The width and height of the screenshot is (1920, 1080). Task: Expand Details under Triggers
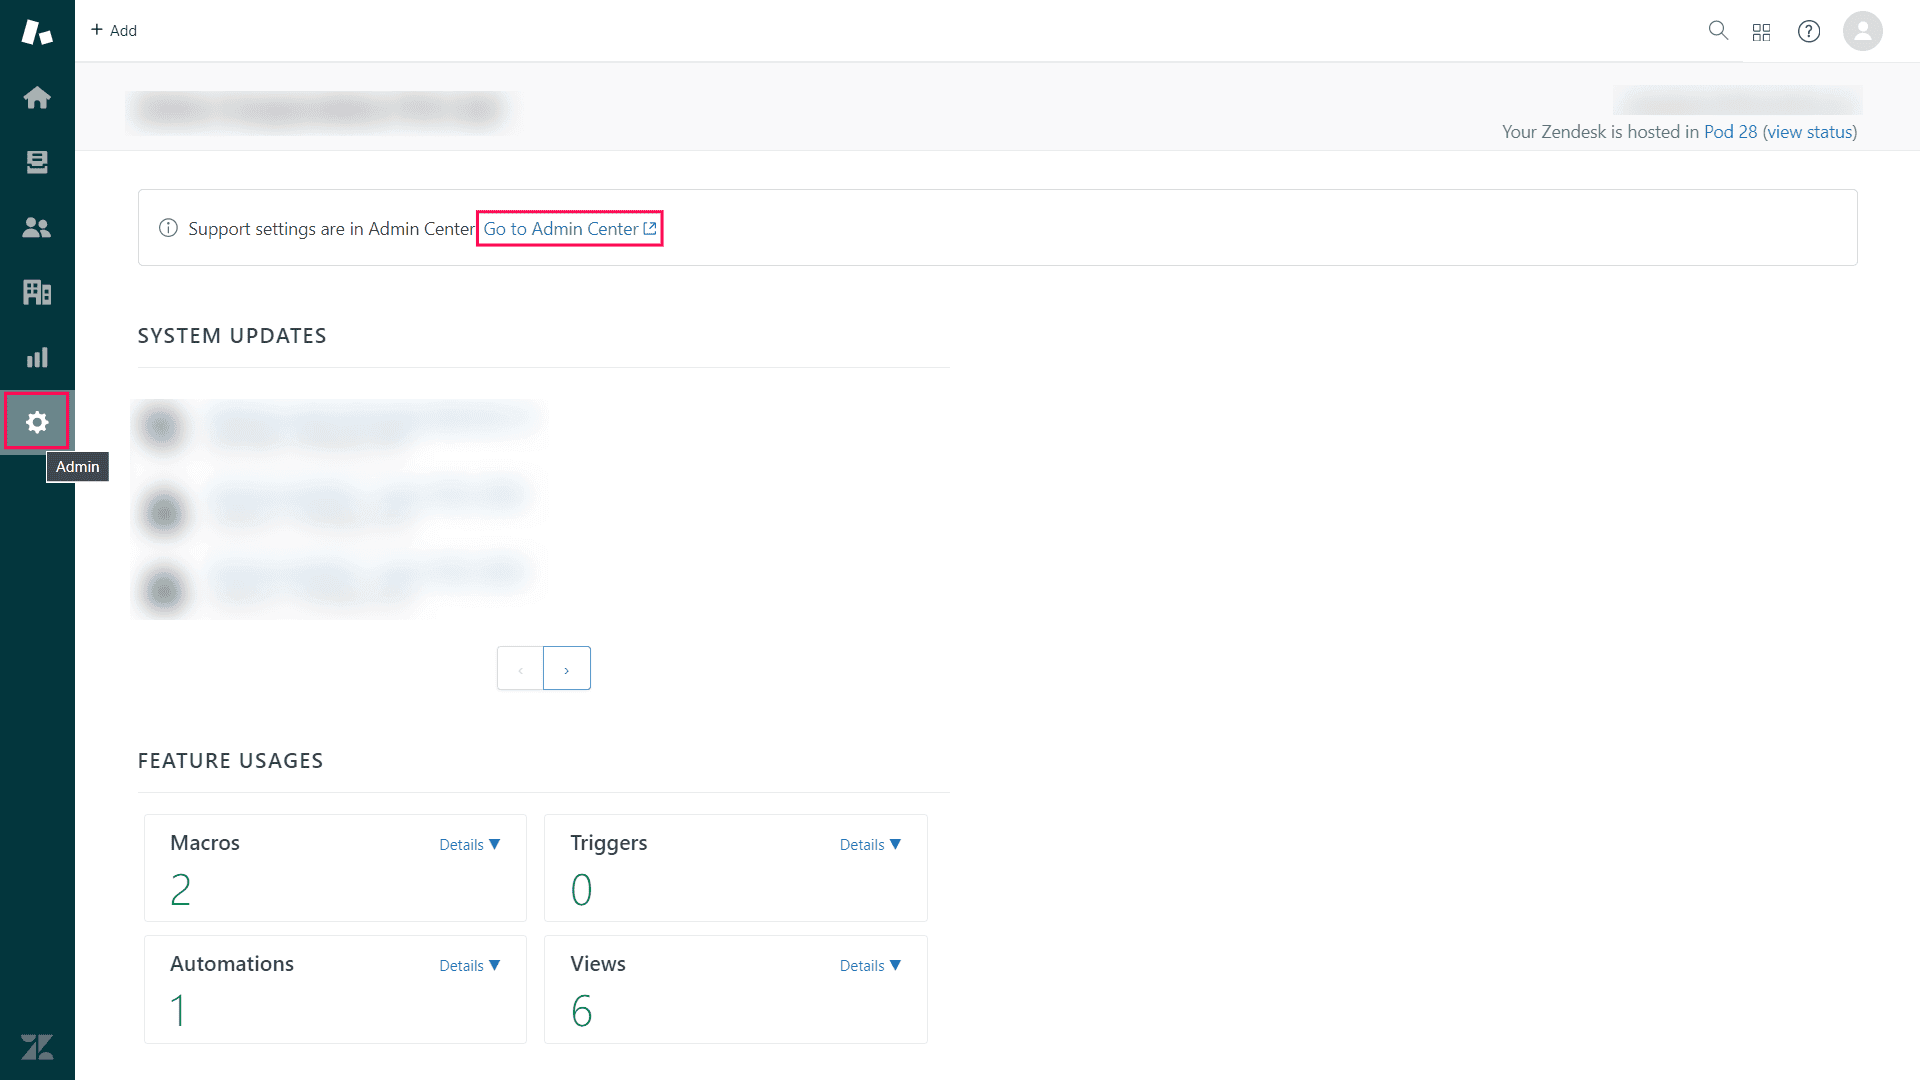[869, 844]
